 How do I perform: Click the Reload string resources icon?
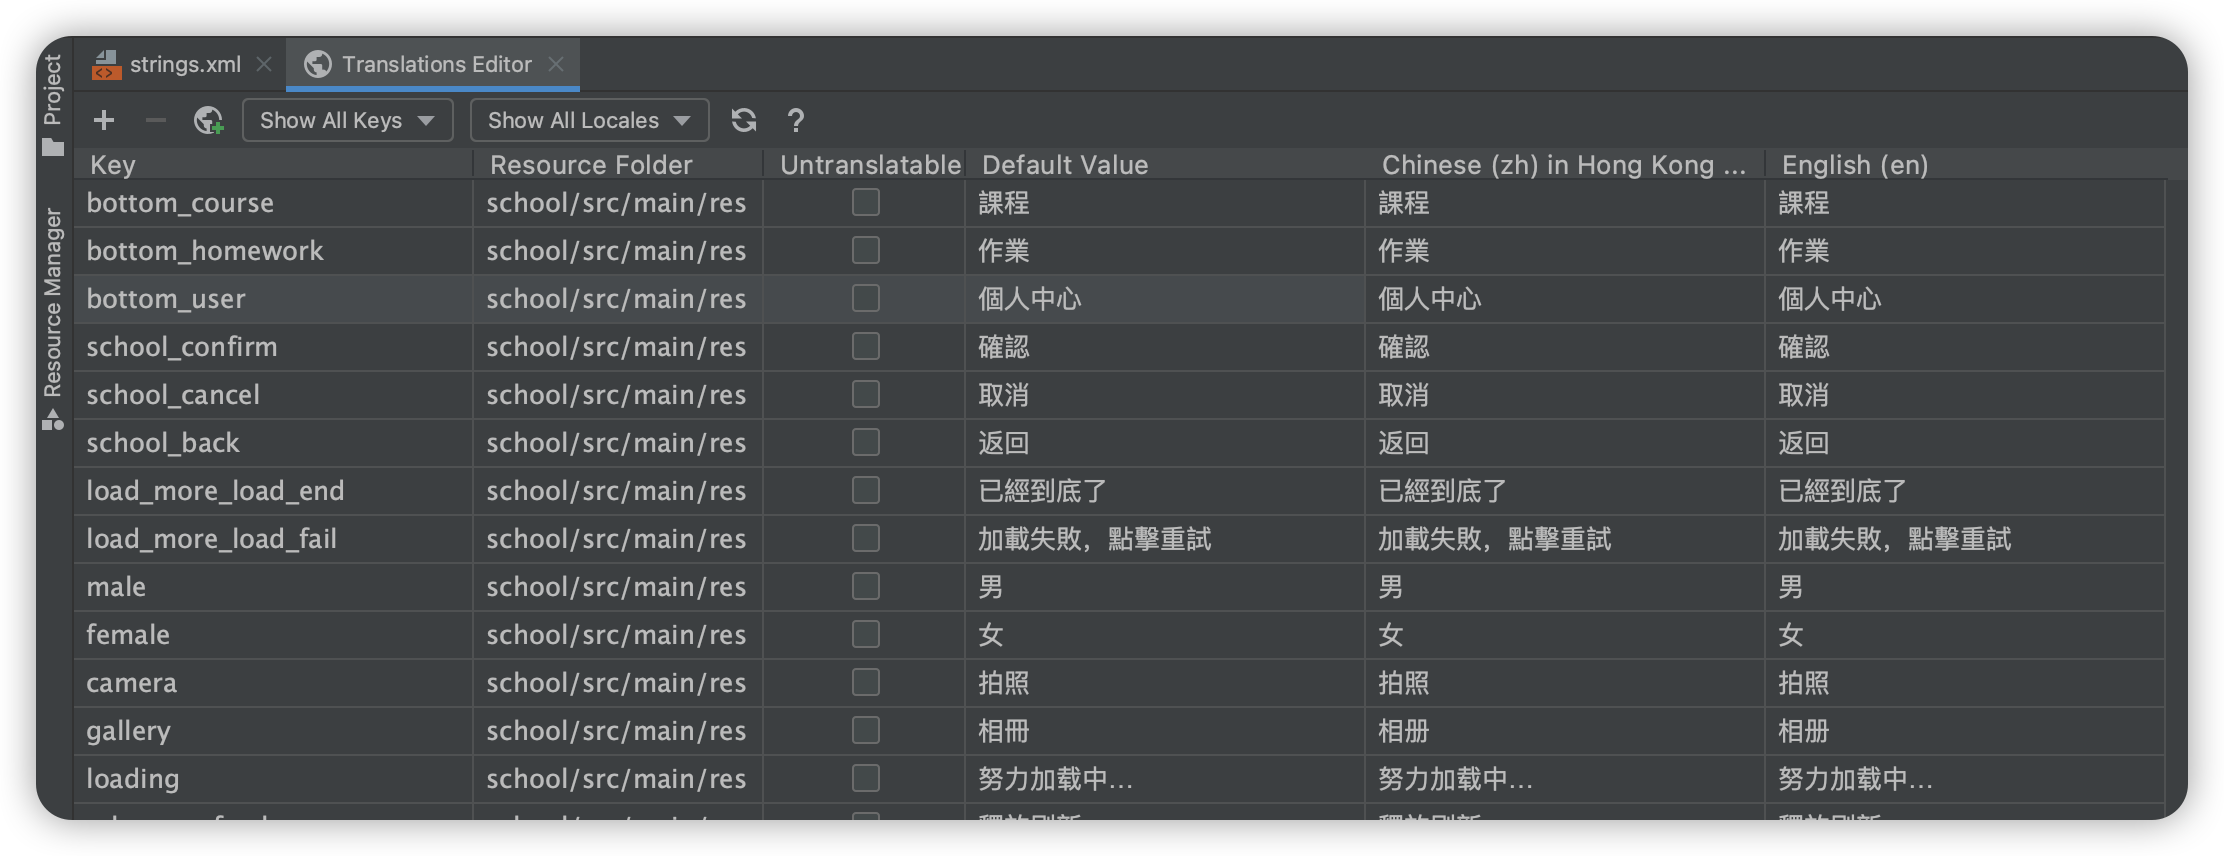point(744,121)
